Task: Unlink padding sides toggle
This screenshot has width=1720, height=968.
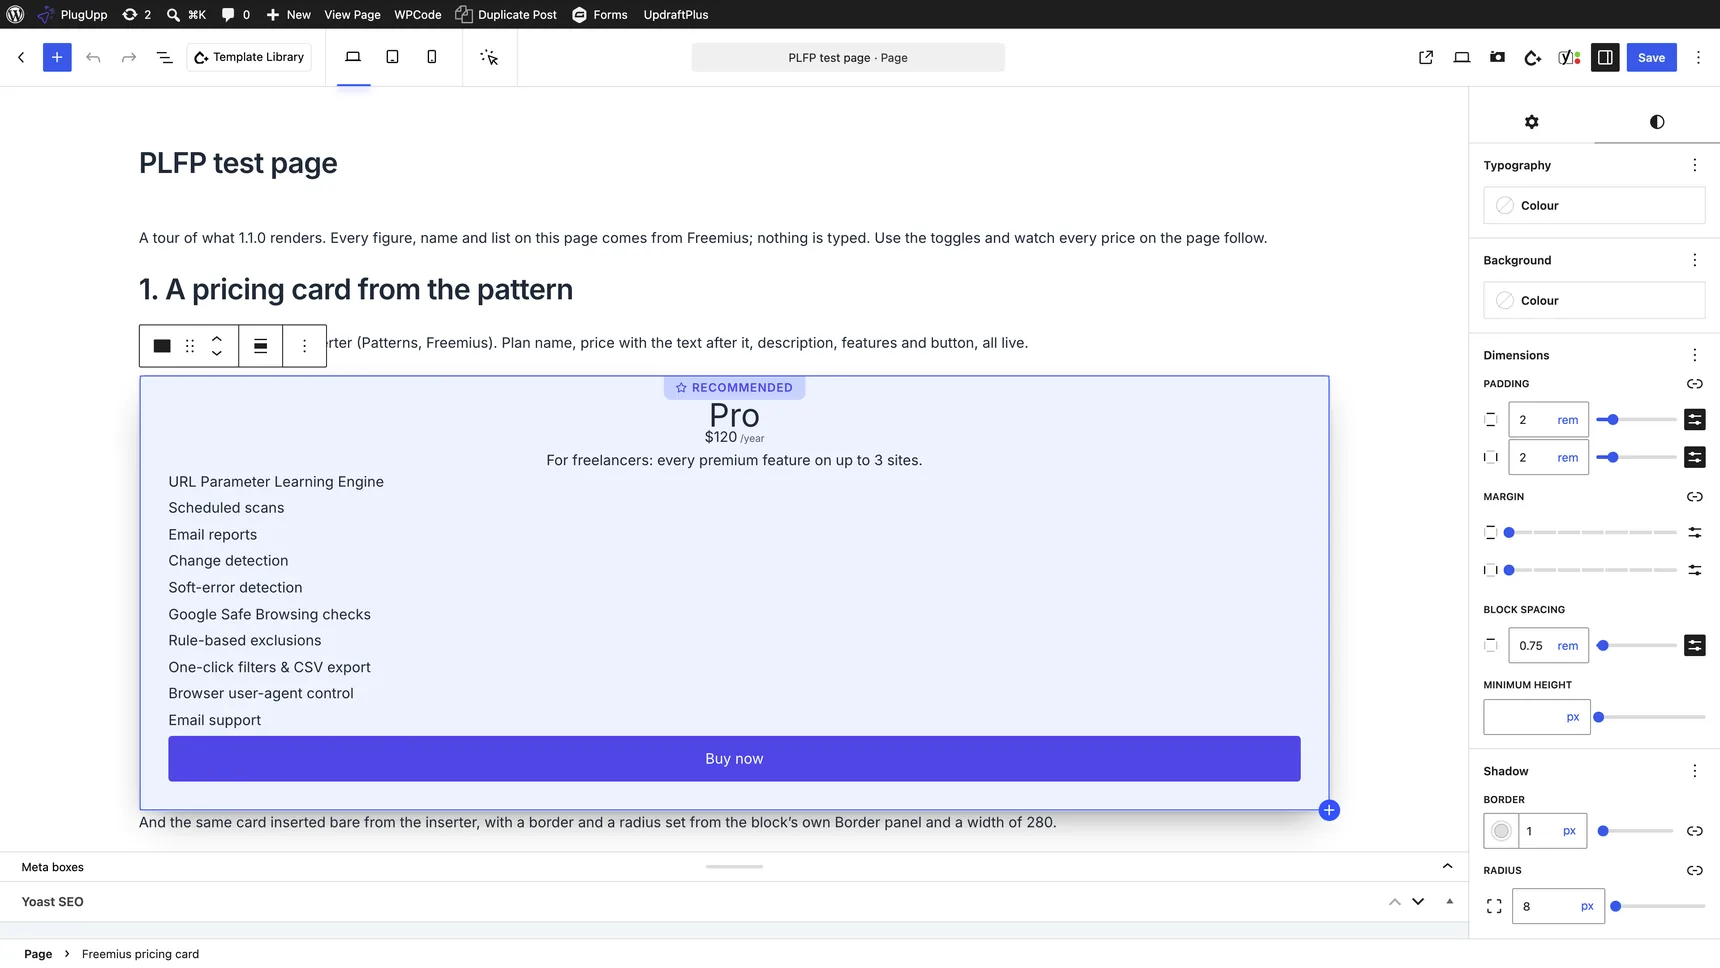Action: point(1694,384)
